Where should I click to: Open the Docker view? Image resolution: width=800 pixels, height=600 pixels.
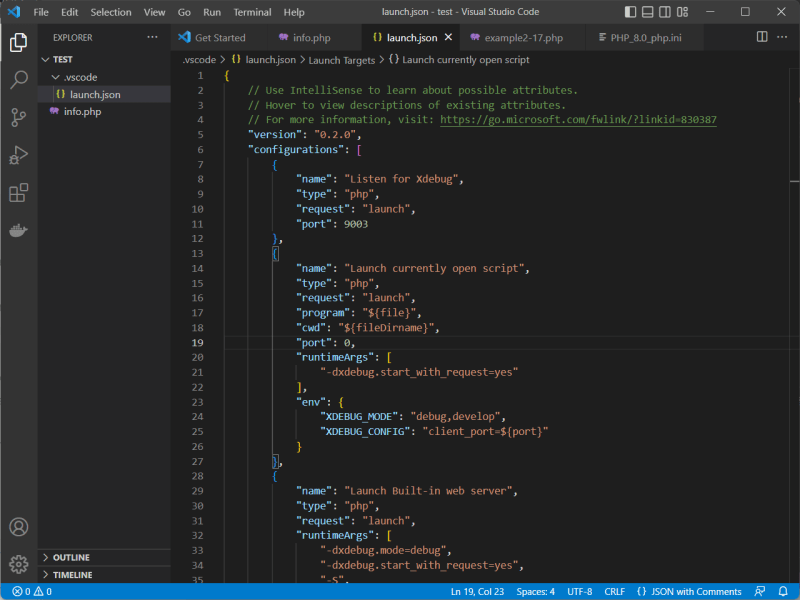point(18,231)
